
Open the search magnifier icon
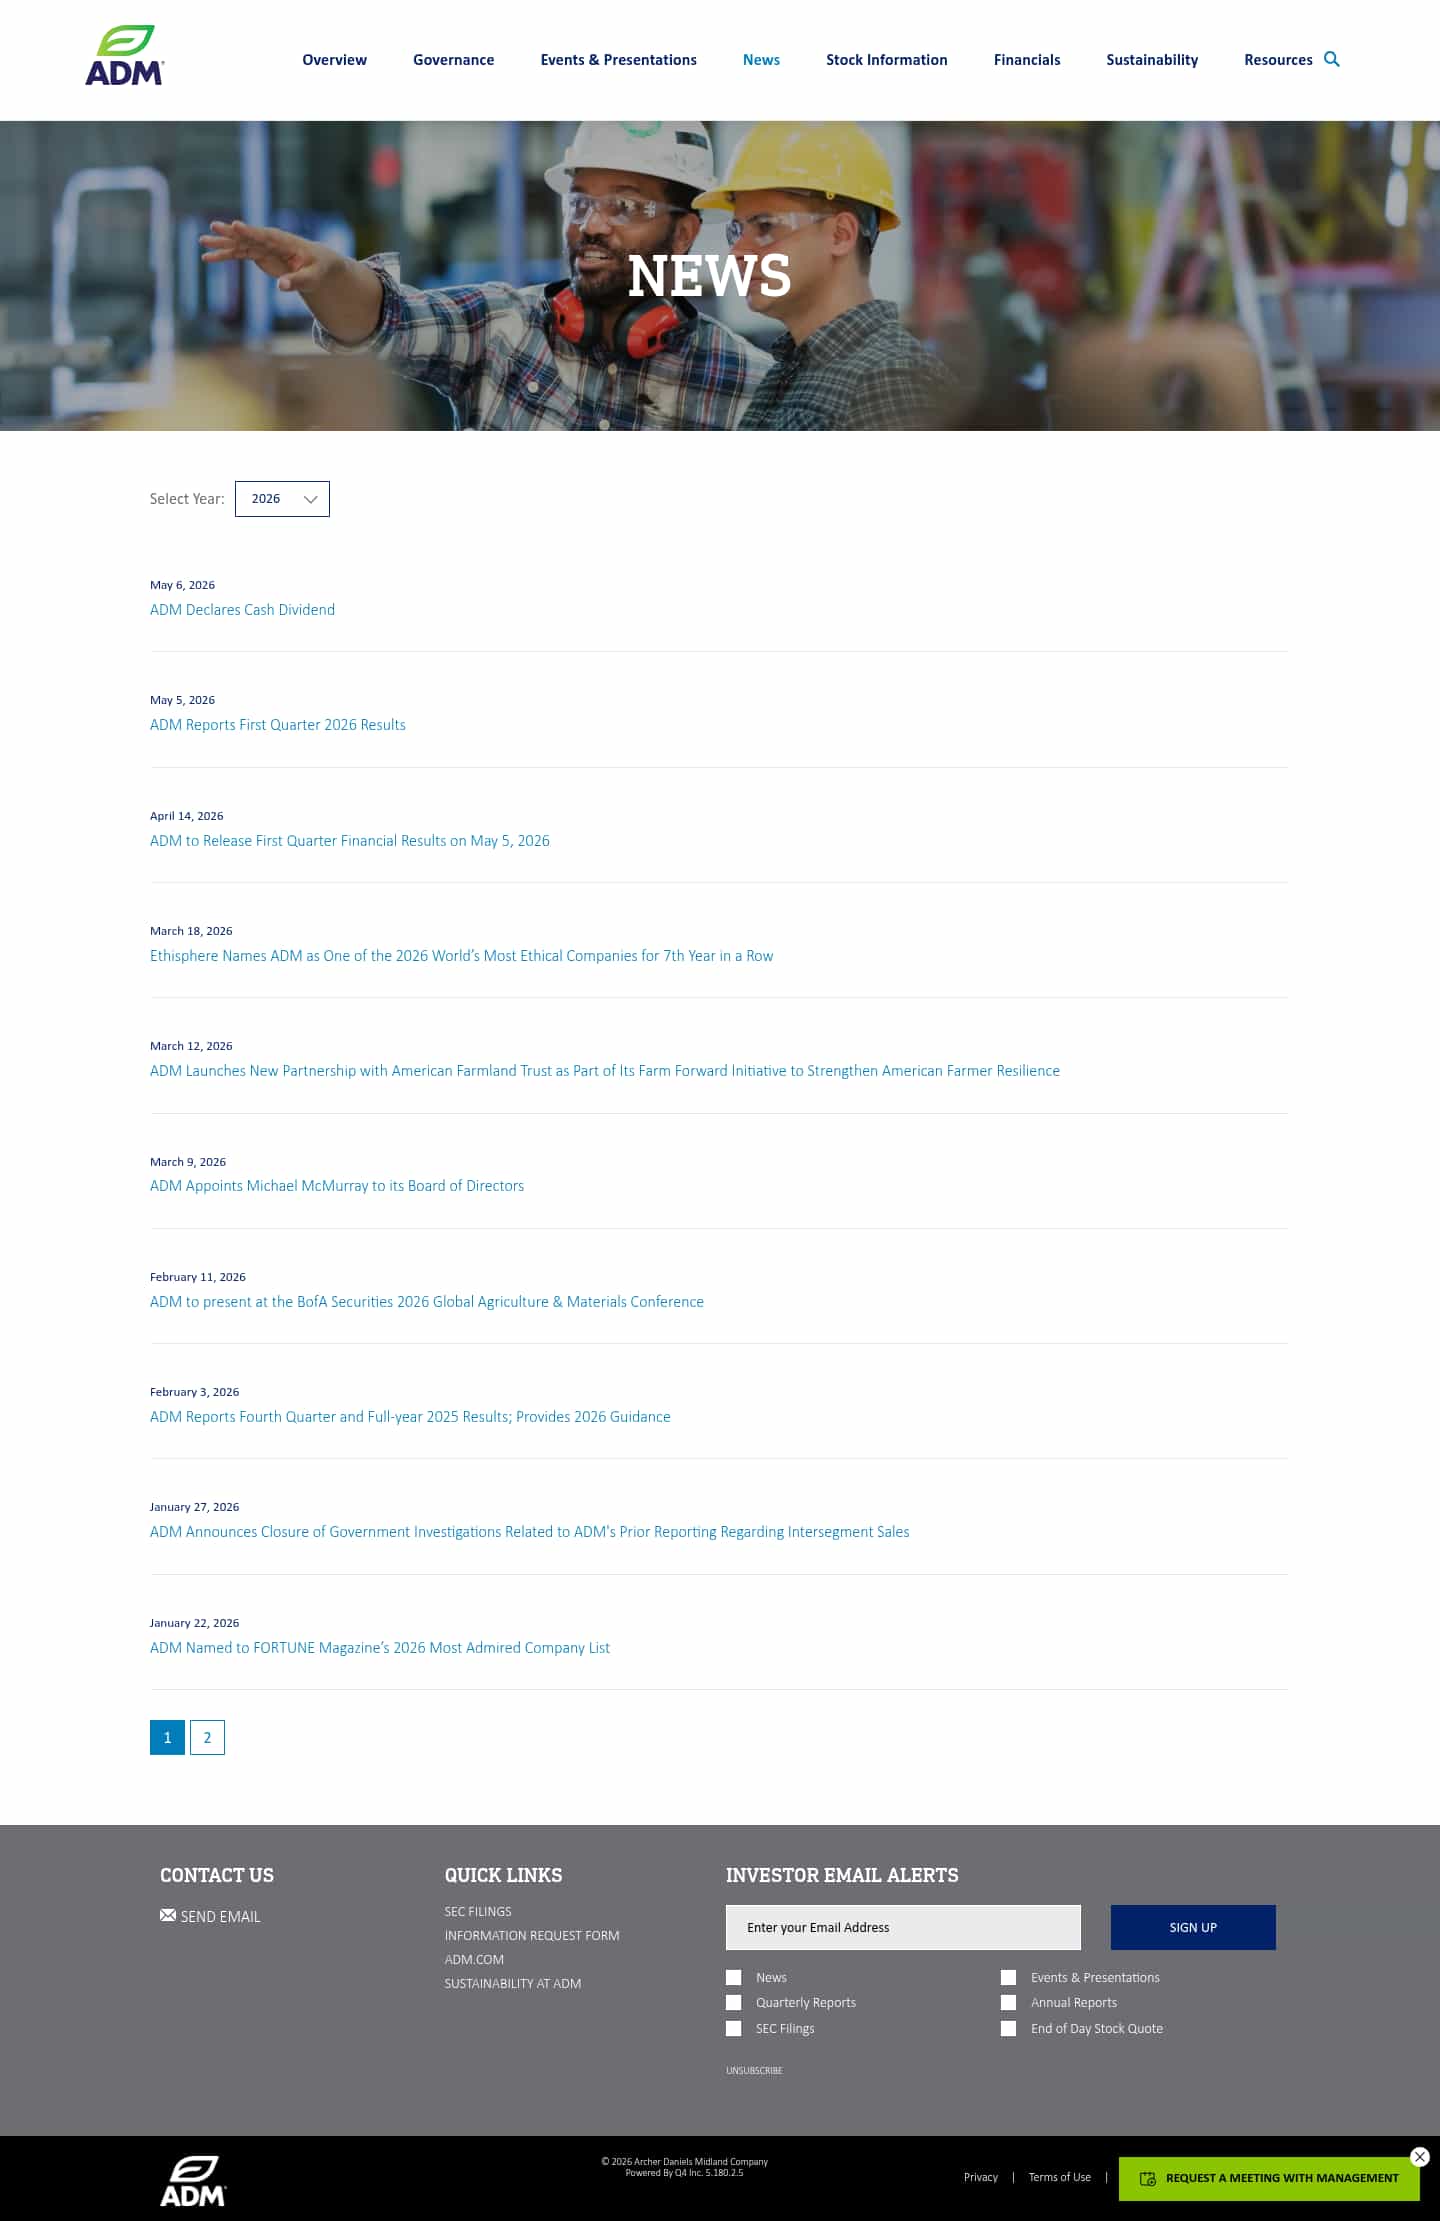(x=1332, y=59)
